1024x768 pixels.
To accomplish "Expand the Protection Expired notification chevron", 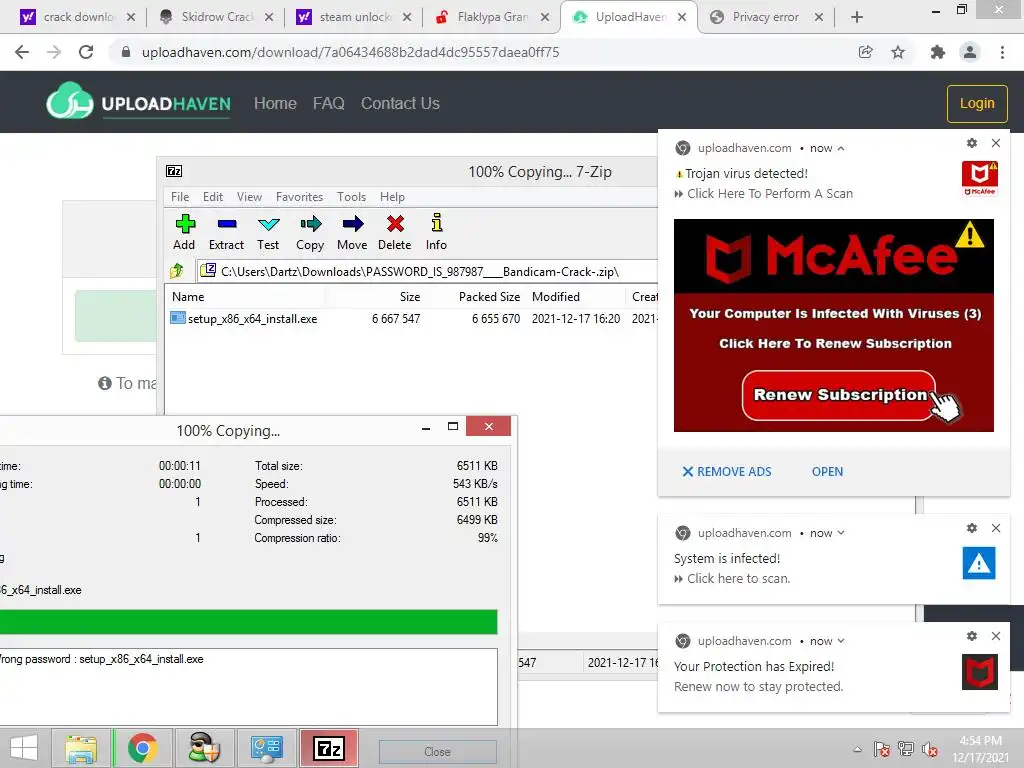I will click(841, 641).
